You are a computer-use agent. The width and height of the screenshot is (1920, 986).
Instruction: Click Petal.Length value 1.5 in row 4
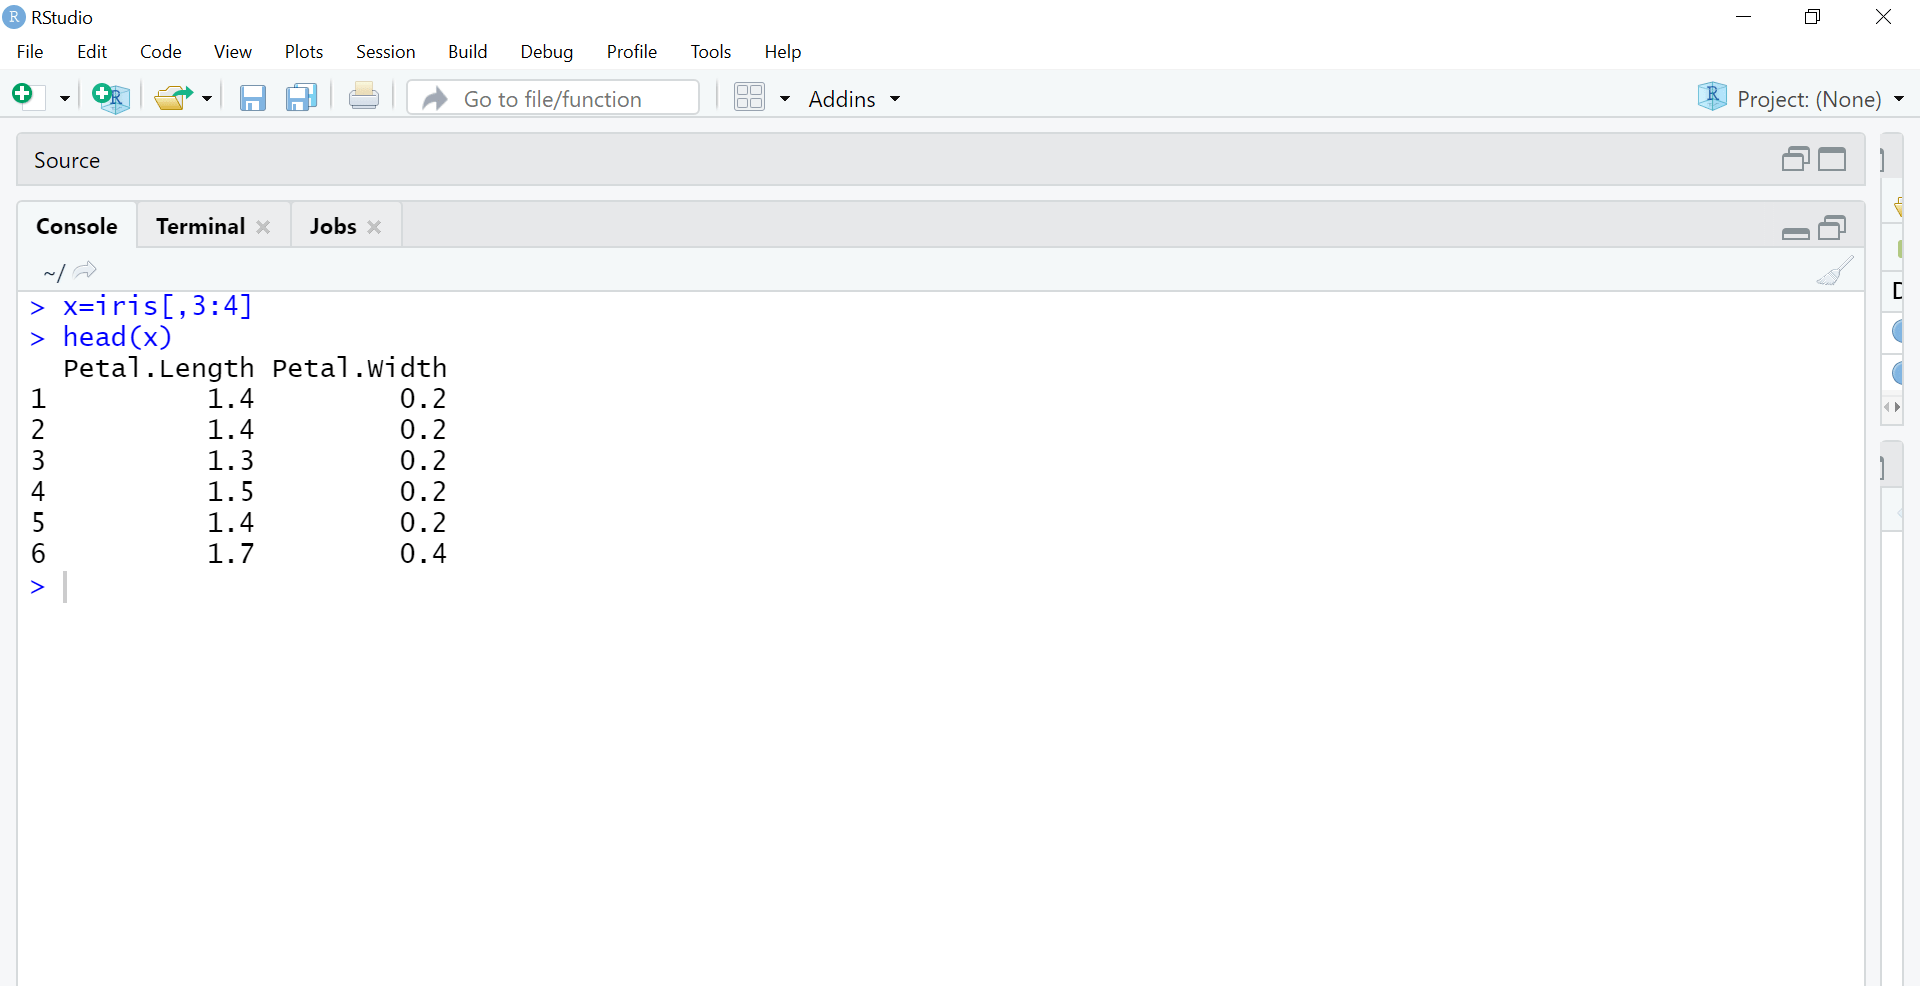coord(231,492)
